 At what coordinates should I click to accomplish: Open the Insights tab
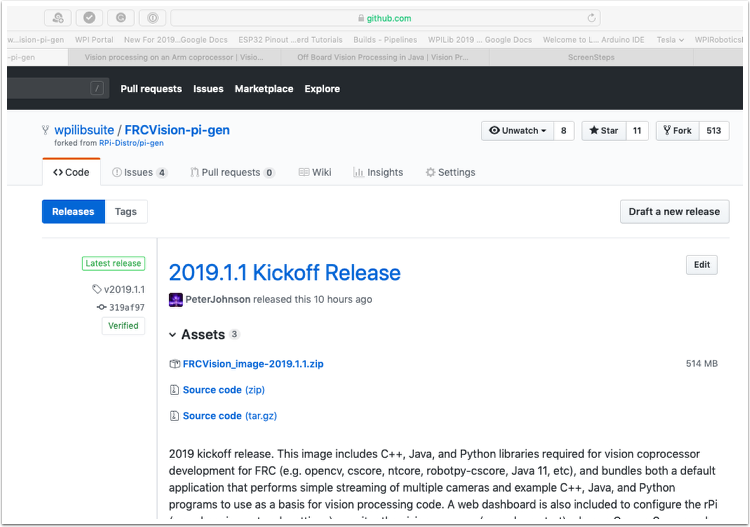click(x=378, y=172)
